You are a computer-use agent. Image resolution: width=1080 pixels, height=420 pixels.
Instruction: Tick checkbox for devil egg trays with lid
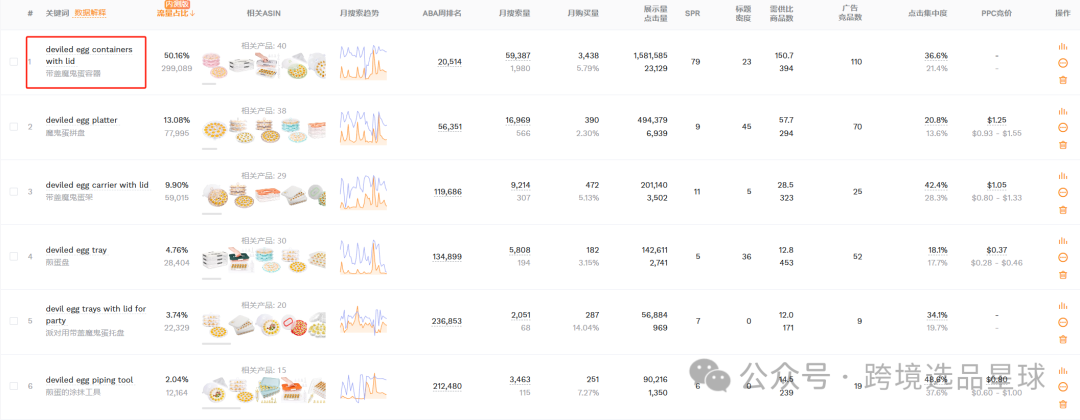pyautogui.click(x=14, y=321)
